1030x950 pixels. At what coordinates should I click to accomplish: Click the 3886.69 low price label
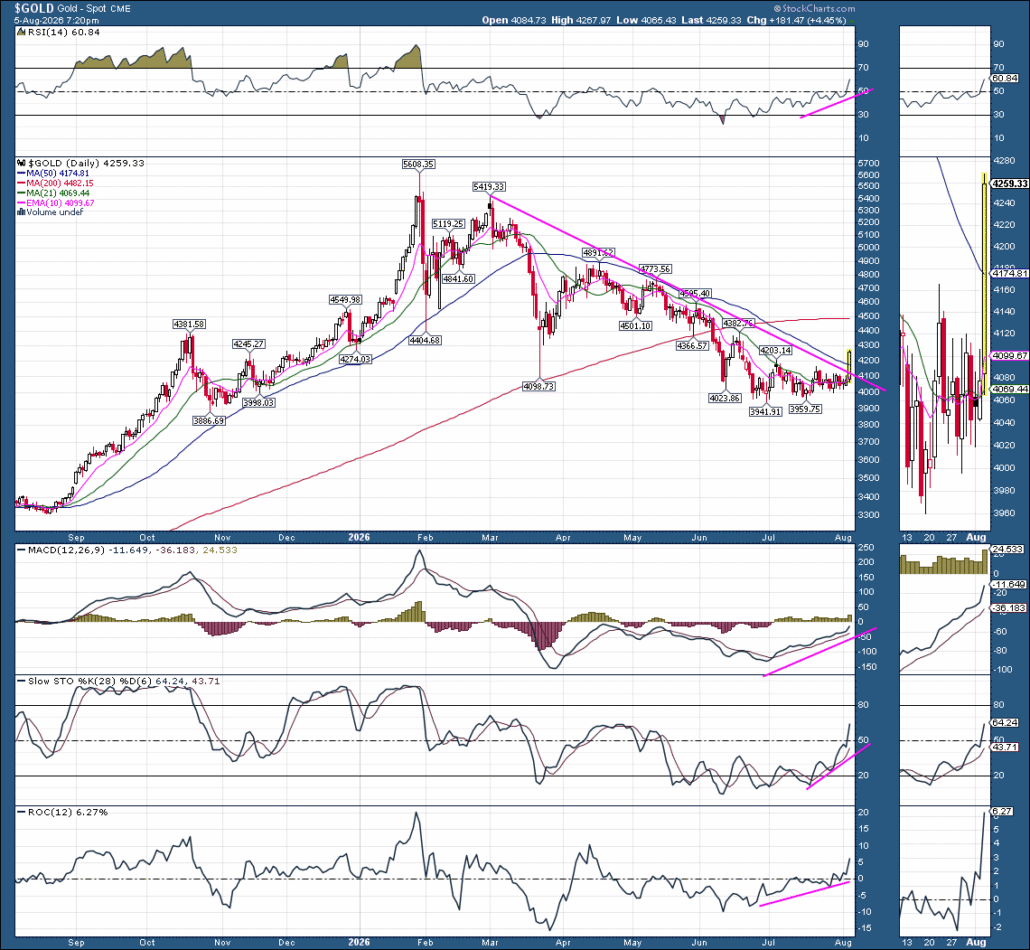[208, 420]
